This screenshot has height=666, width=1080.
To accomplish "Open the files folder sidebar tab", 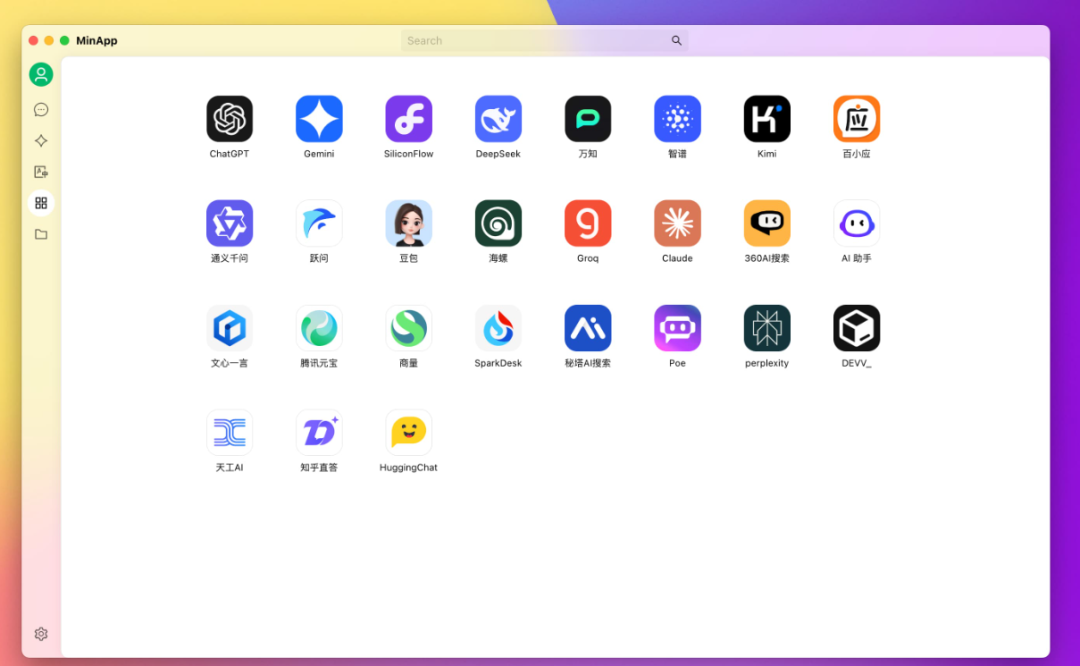I will 41,234.
